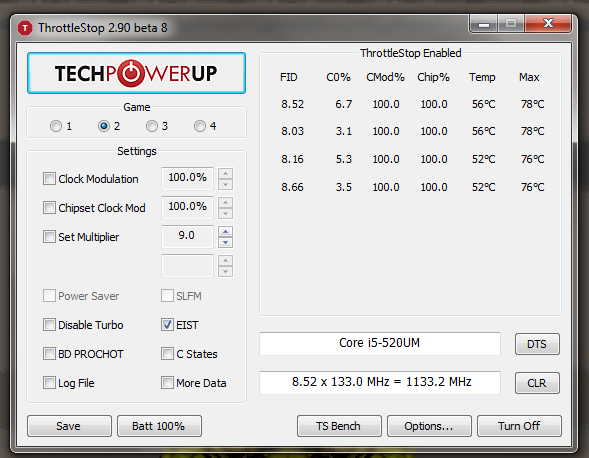Screen dimensions: 589x458
Task: Click the 8.52 x 133.0 MHz frequency readout
Action: [380, 382]
